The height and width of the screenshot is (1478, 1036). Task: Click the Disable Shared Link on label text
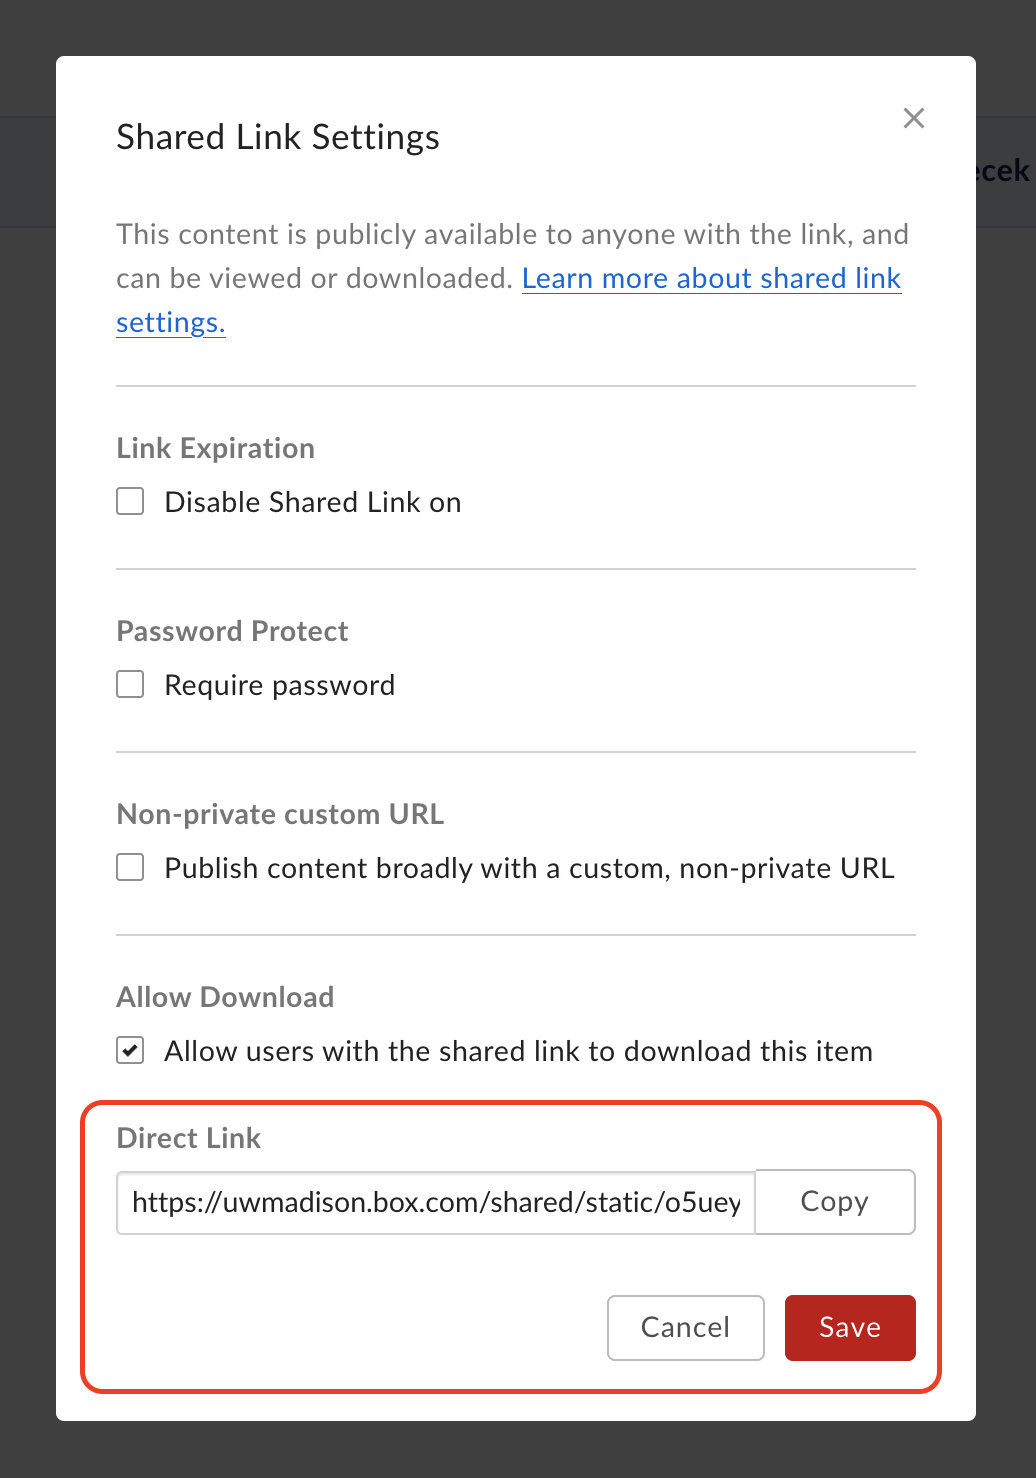tap(313, 502)
